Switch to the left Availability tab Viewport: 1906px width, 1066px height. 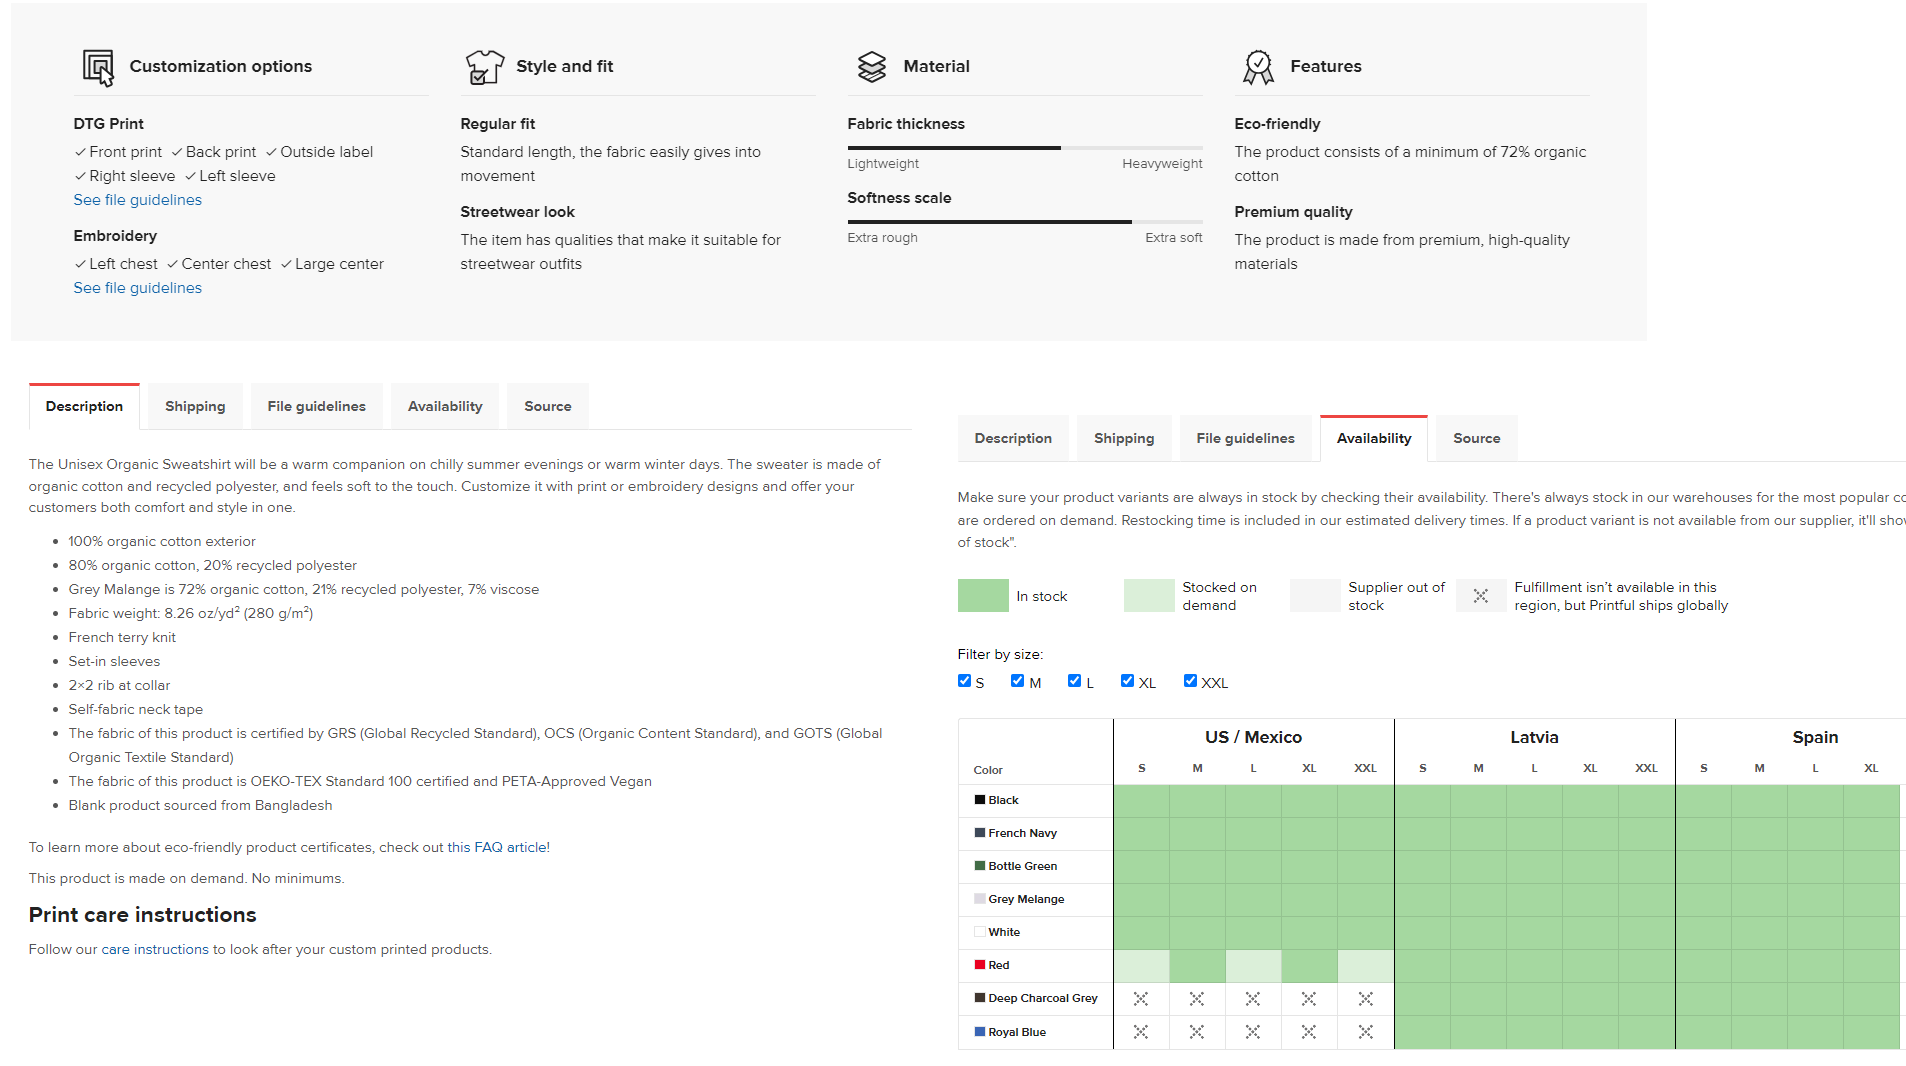445,407
